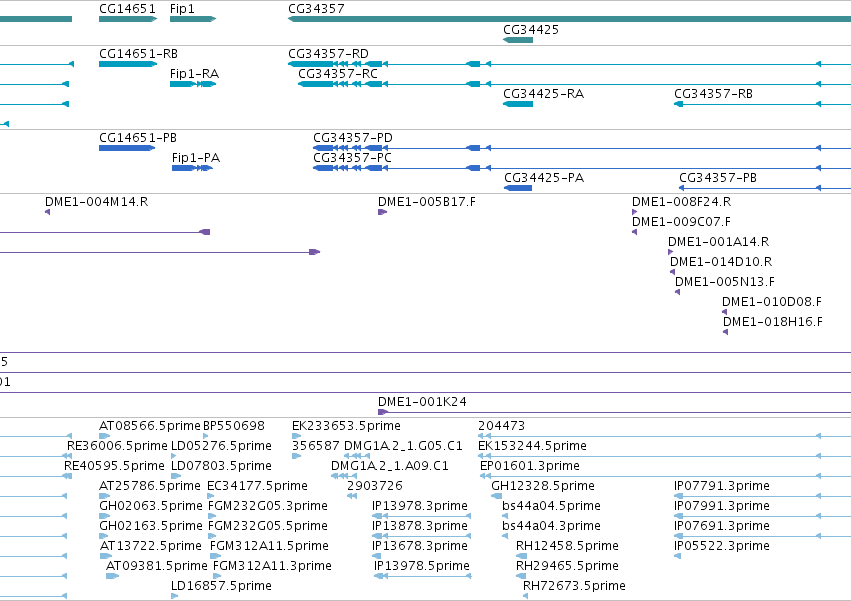
Task: Click the GH12328.5prime EST label
Action: click(x=543, y=486)
